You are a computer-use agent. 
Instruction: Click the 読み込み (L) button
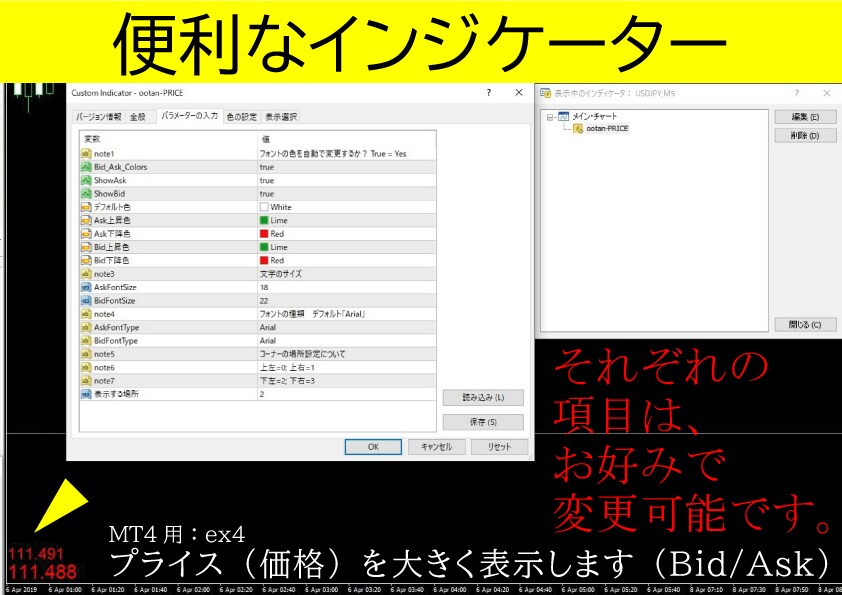[483, 397]
